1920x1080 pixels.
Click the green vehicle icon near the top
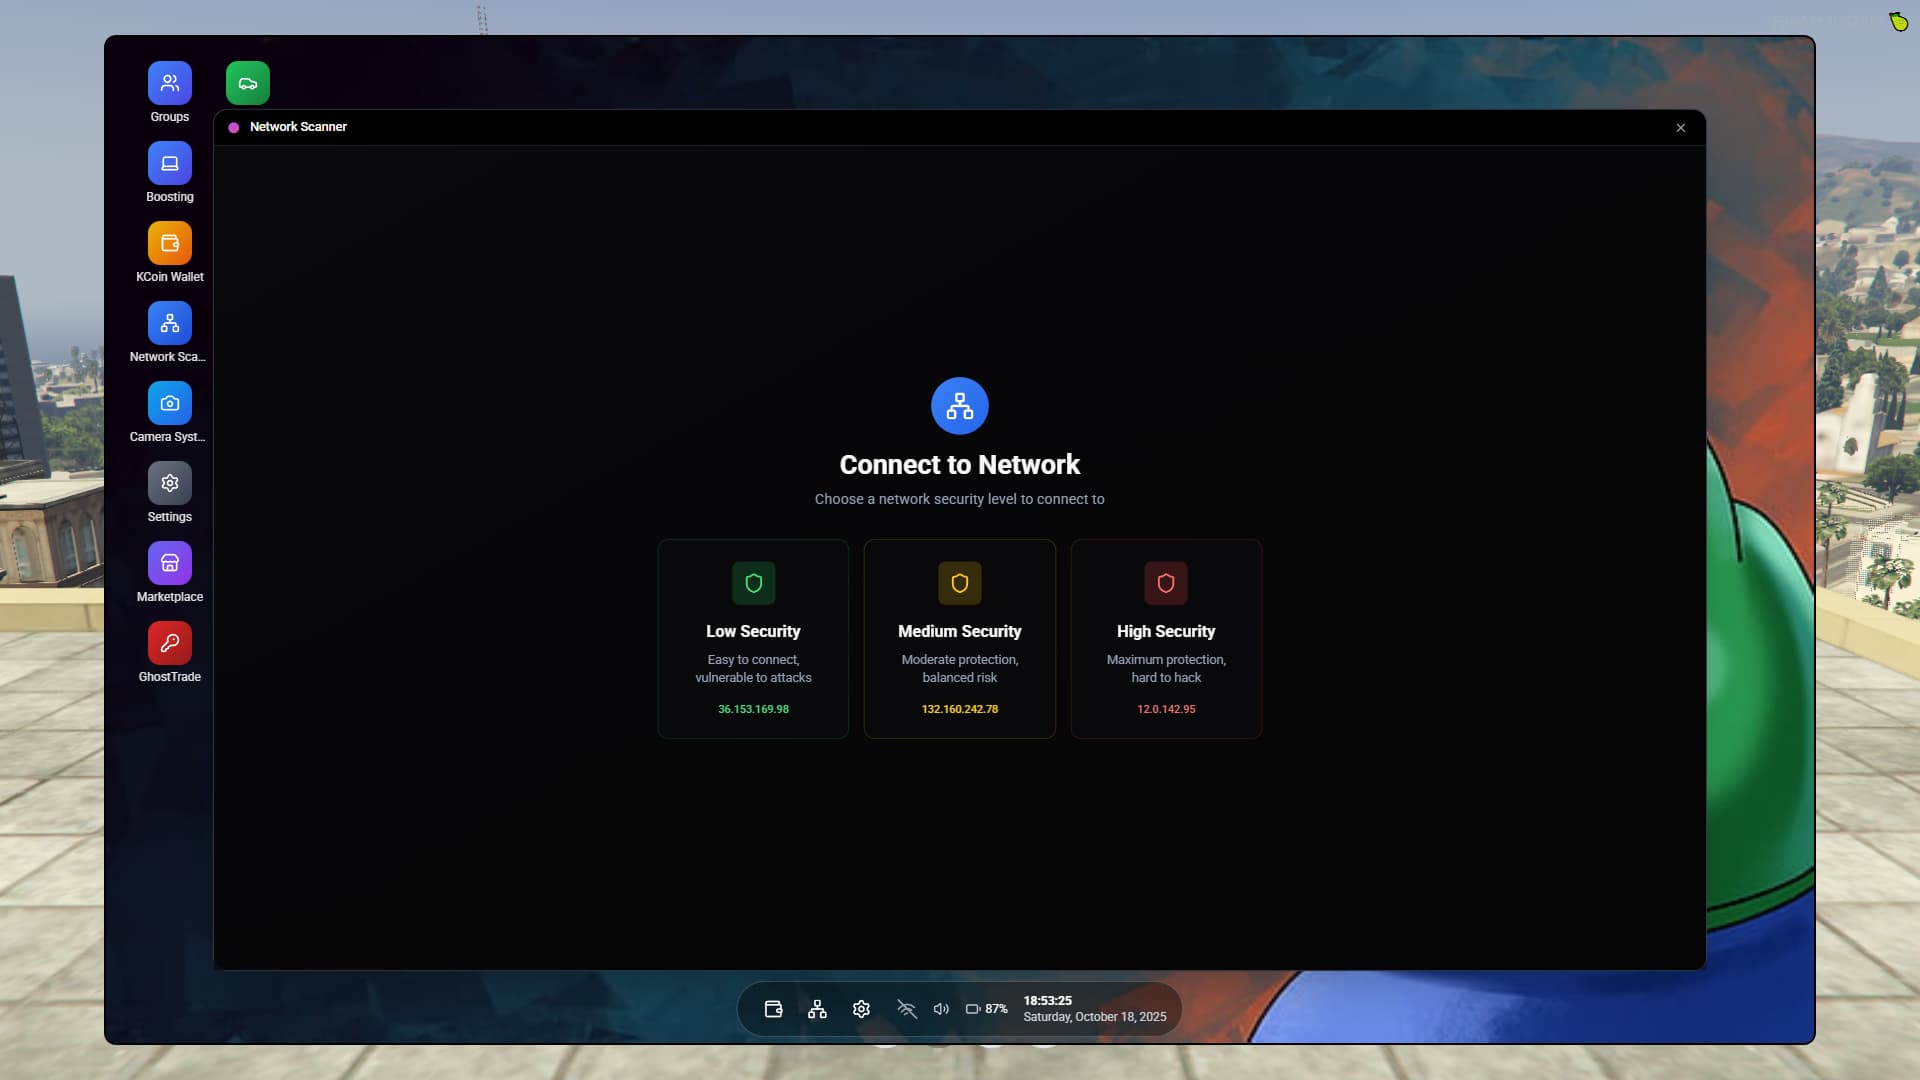point(247,82)
